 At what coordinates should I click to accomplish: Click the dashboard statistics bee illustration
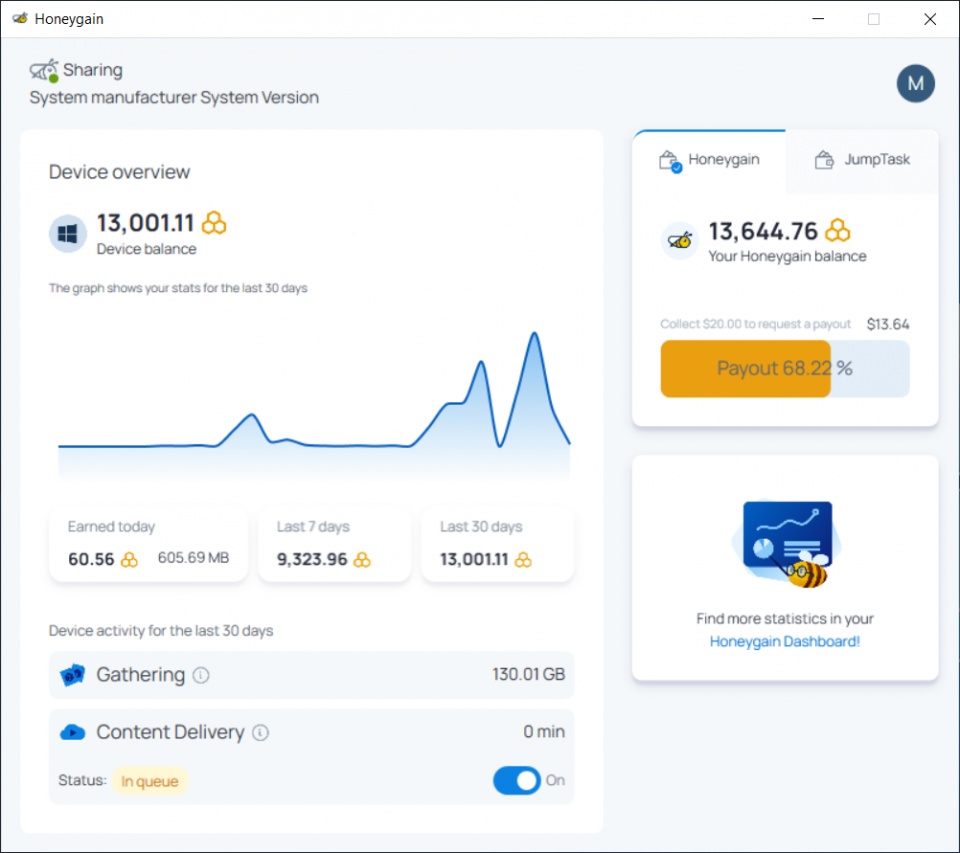coord(786,544)
